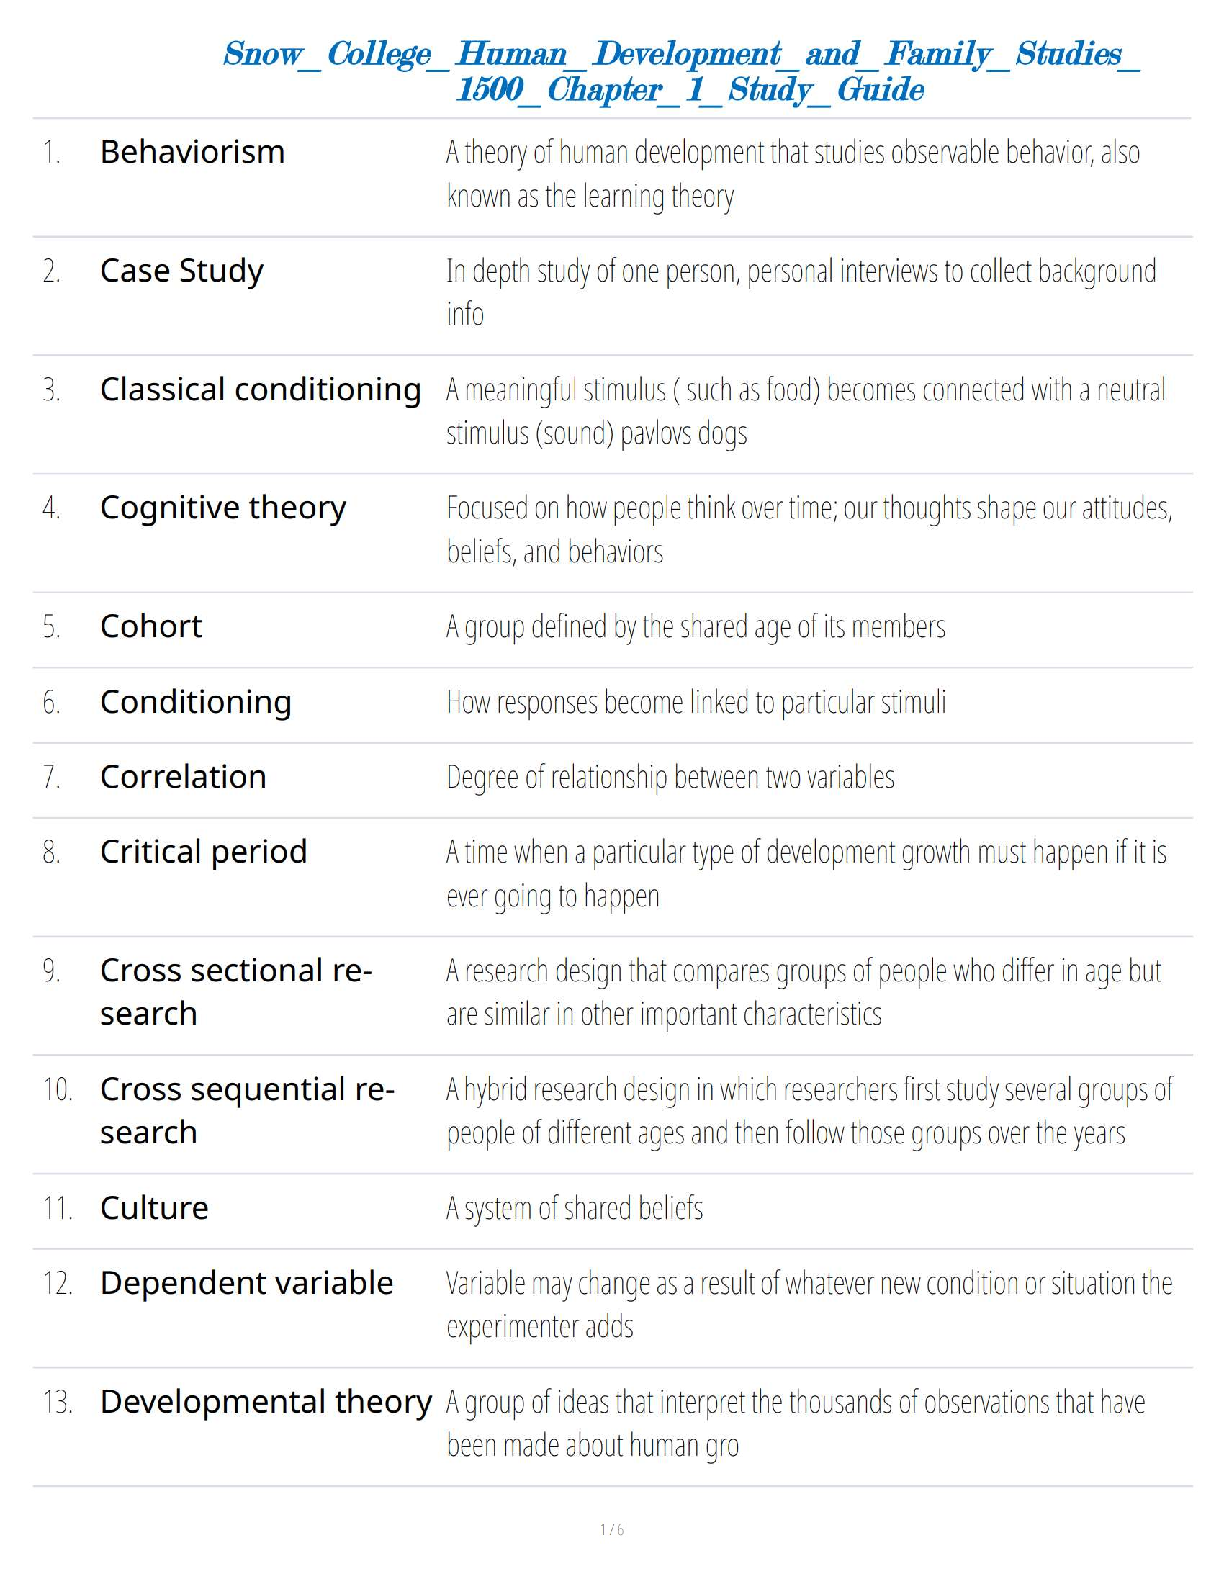The height and width of the screenshot is (1584, 1224).
Task: Click 'Degree of relationship between two variables' text
Action: coord(670,777)
